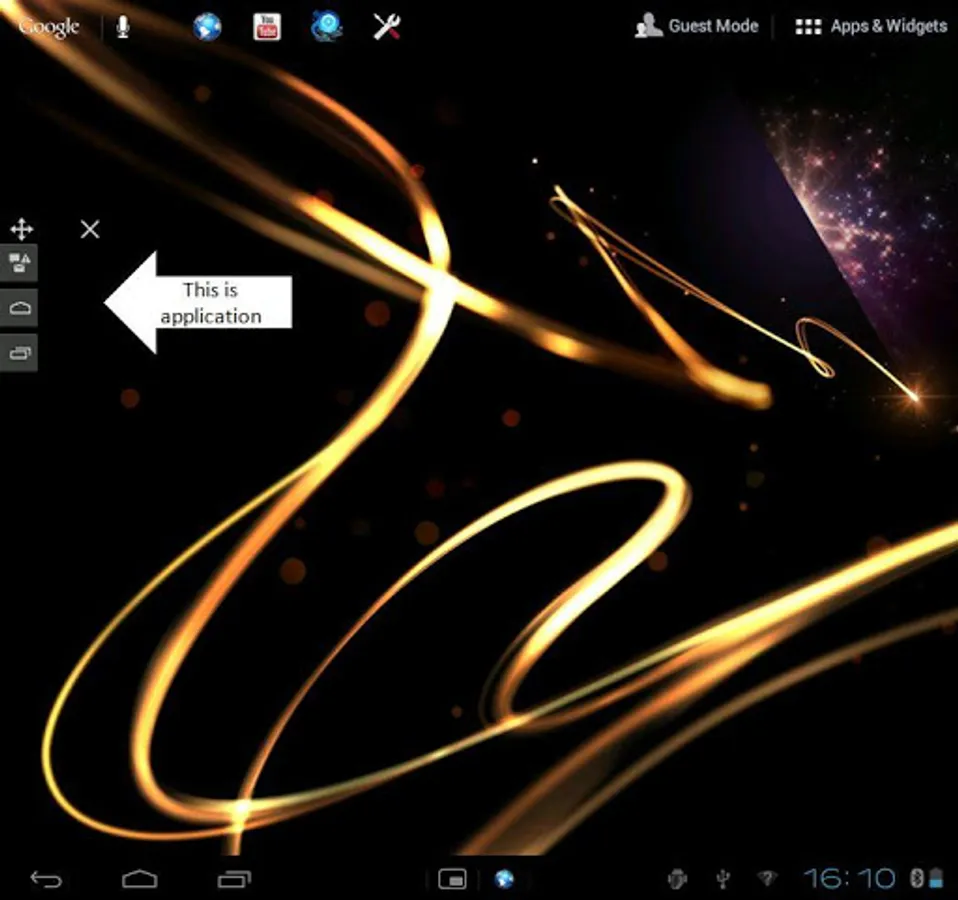Tap the Wi-Fi status icon
The image size is (958, 900).
(x=767, y=879)
